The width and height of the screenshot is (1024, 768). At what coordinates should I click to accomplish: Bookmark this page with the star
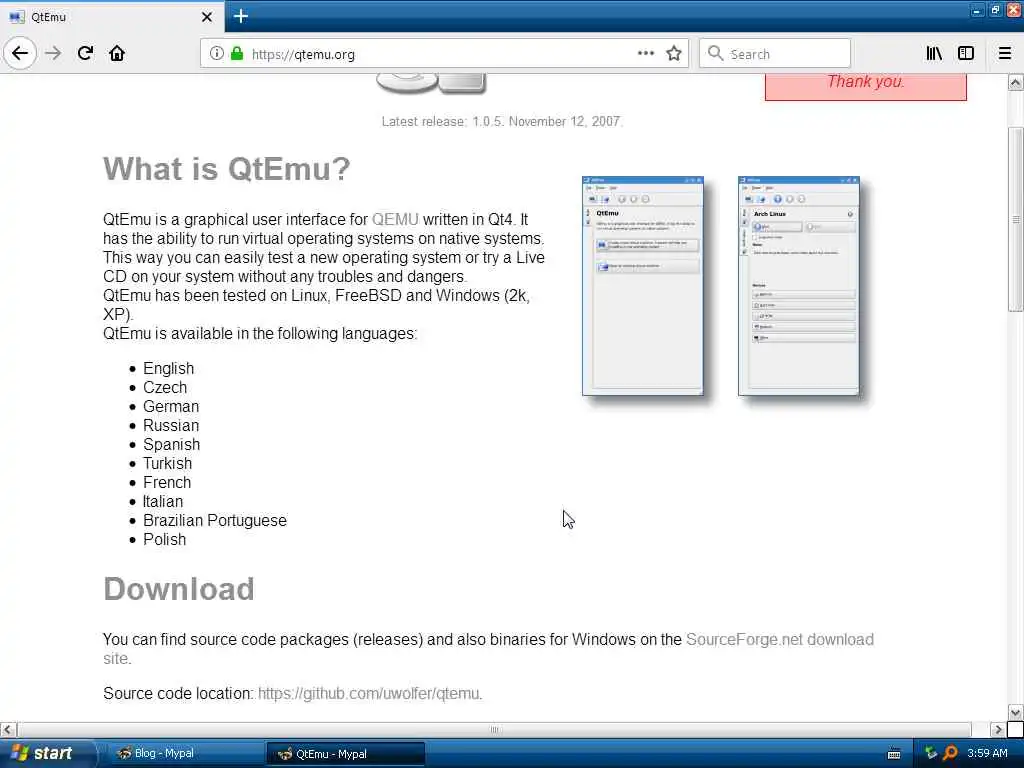click(x=674, y=54)
